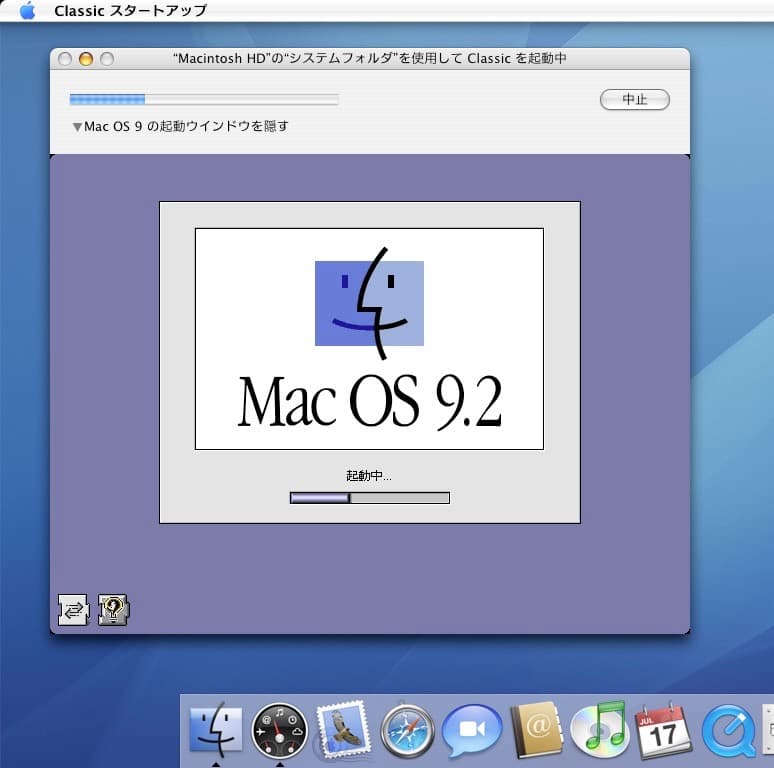Screen dimensions: 774x768
Task: Click the 'Mac OS 9.2' splash text
Action: 370,401
